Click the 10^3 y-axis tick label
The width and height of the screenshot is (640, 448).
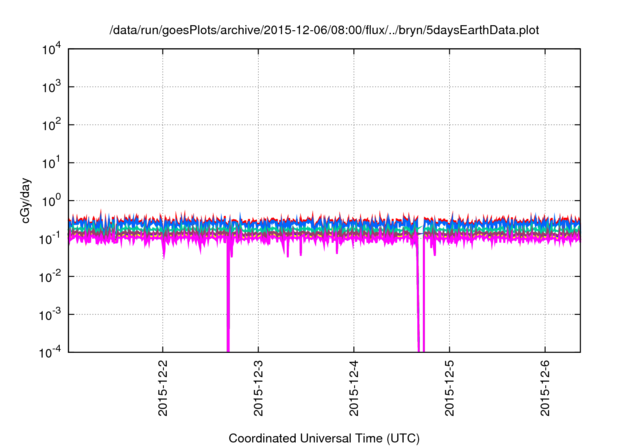[x=51, y=87]
